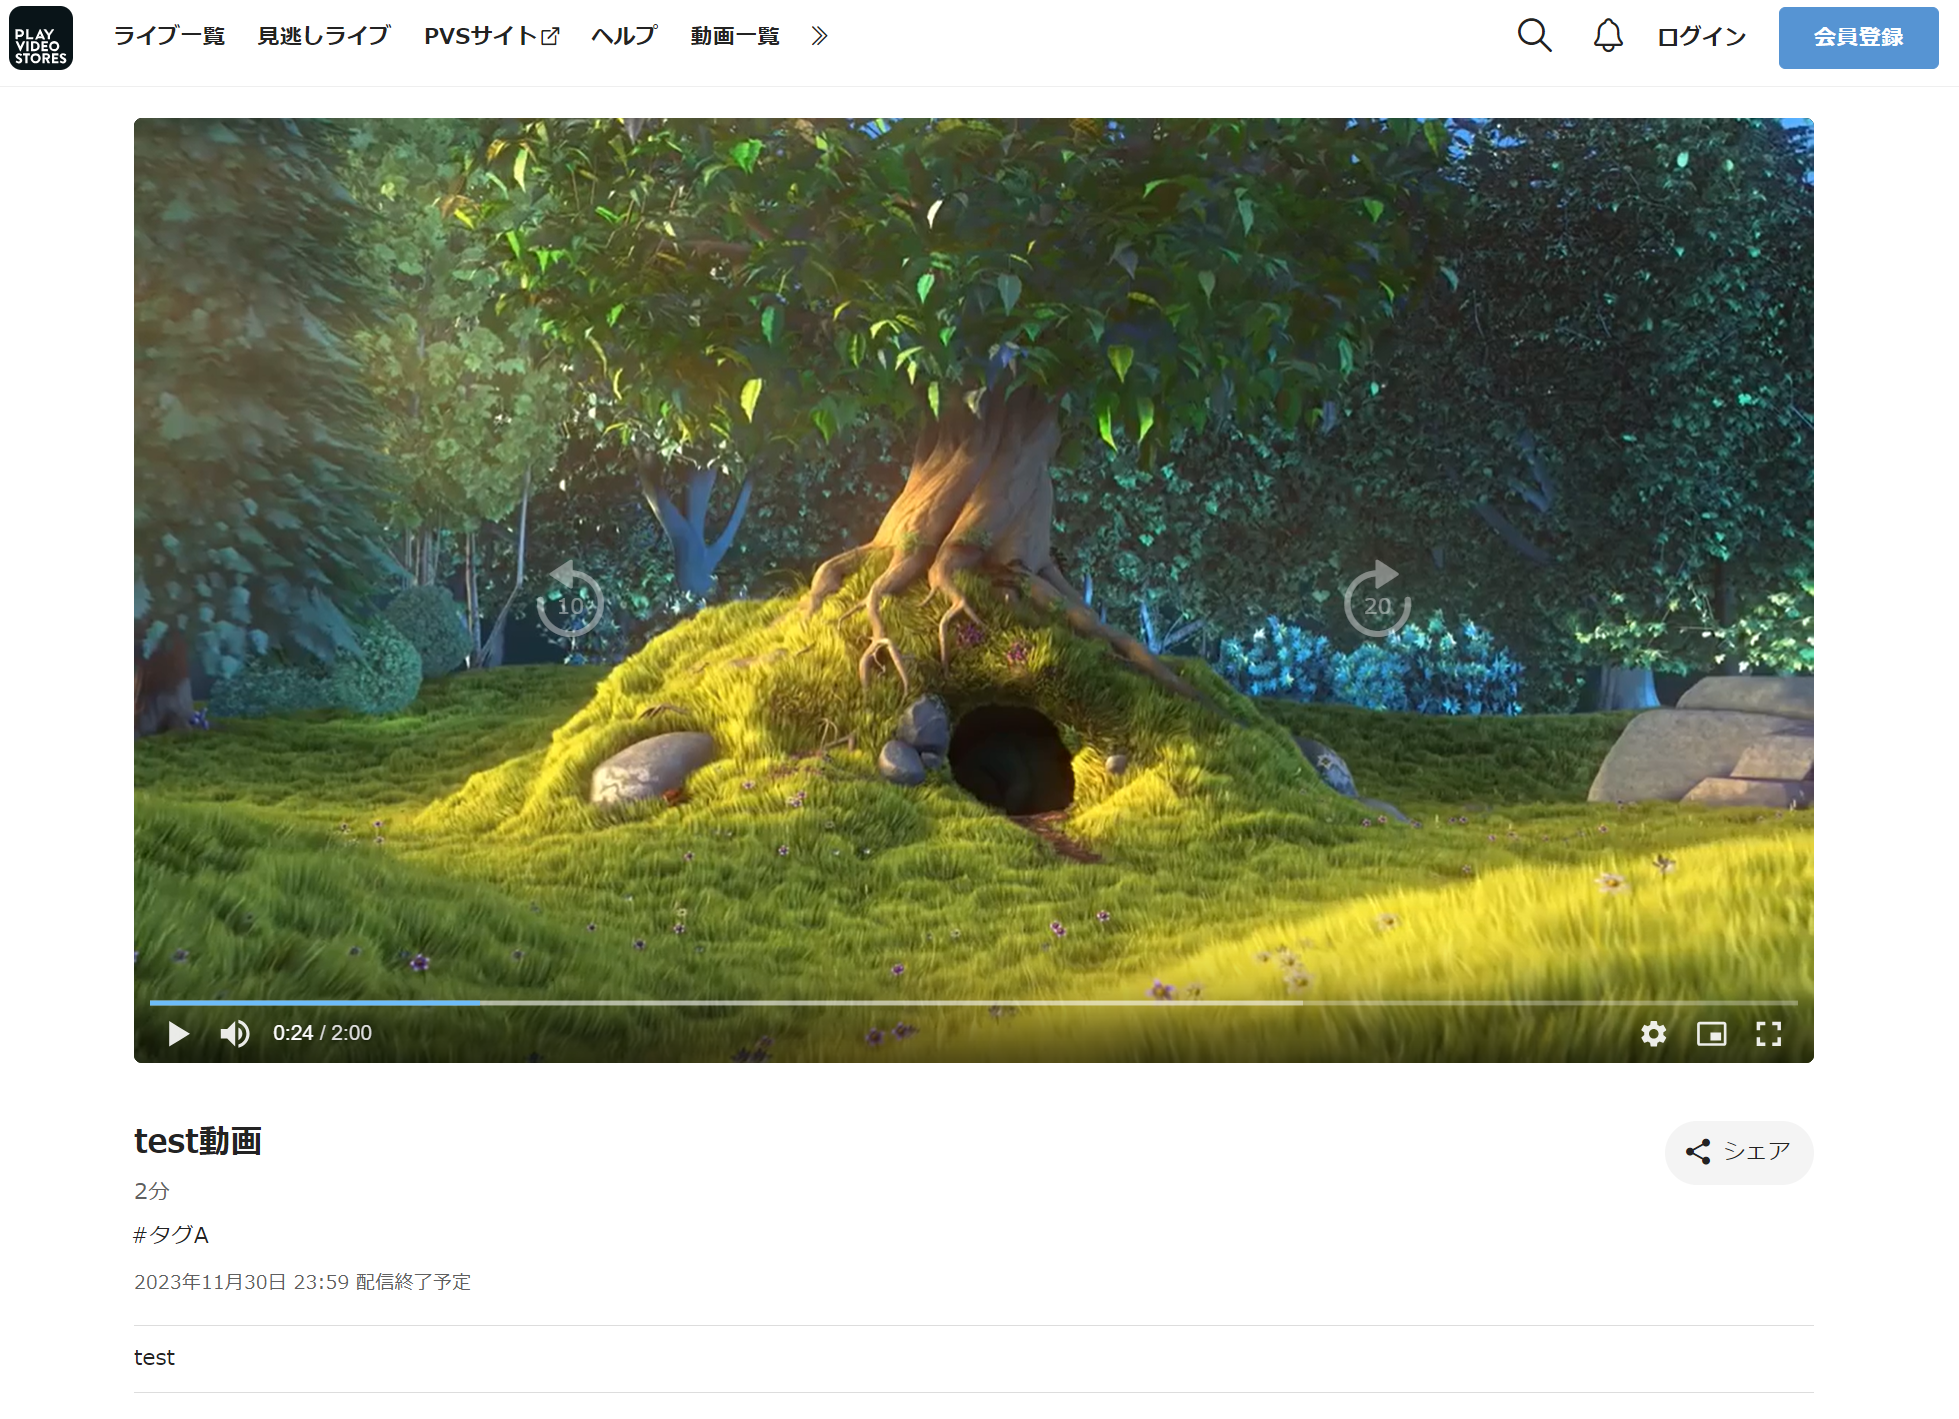Click the test動画 title text

click(x=198, y=1141)
